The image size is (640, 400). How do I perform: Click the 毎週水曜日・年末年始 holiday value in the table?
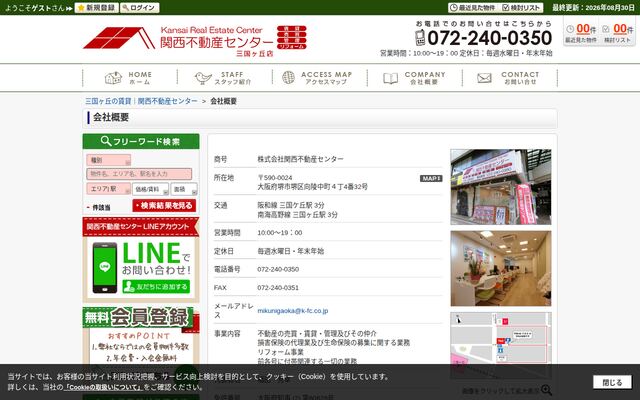point(291,251)
